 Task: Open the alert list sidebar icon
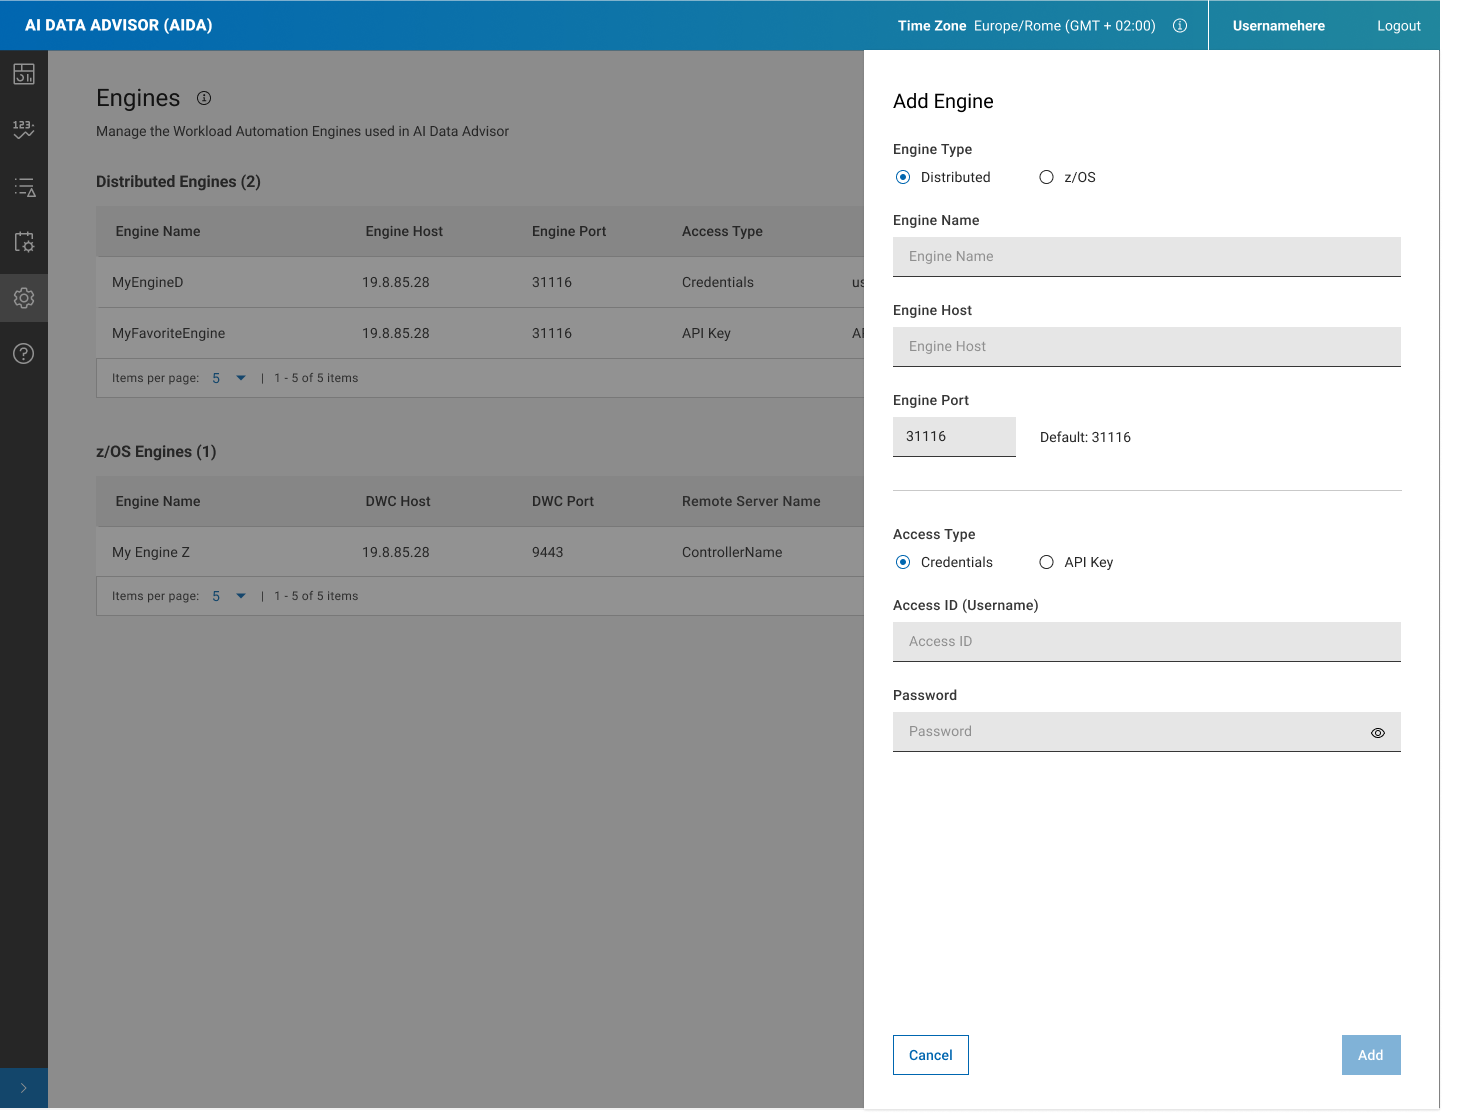coord(24,187)
